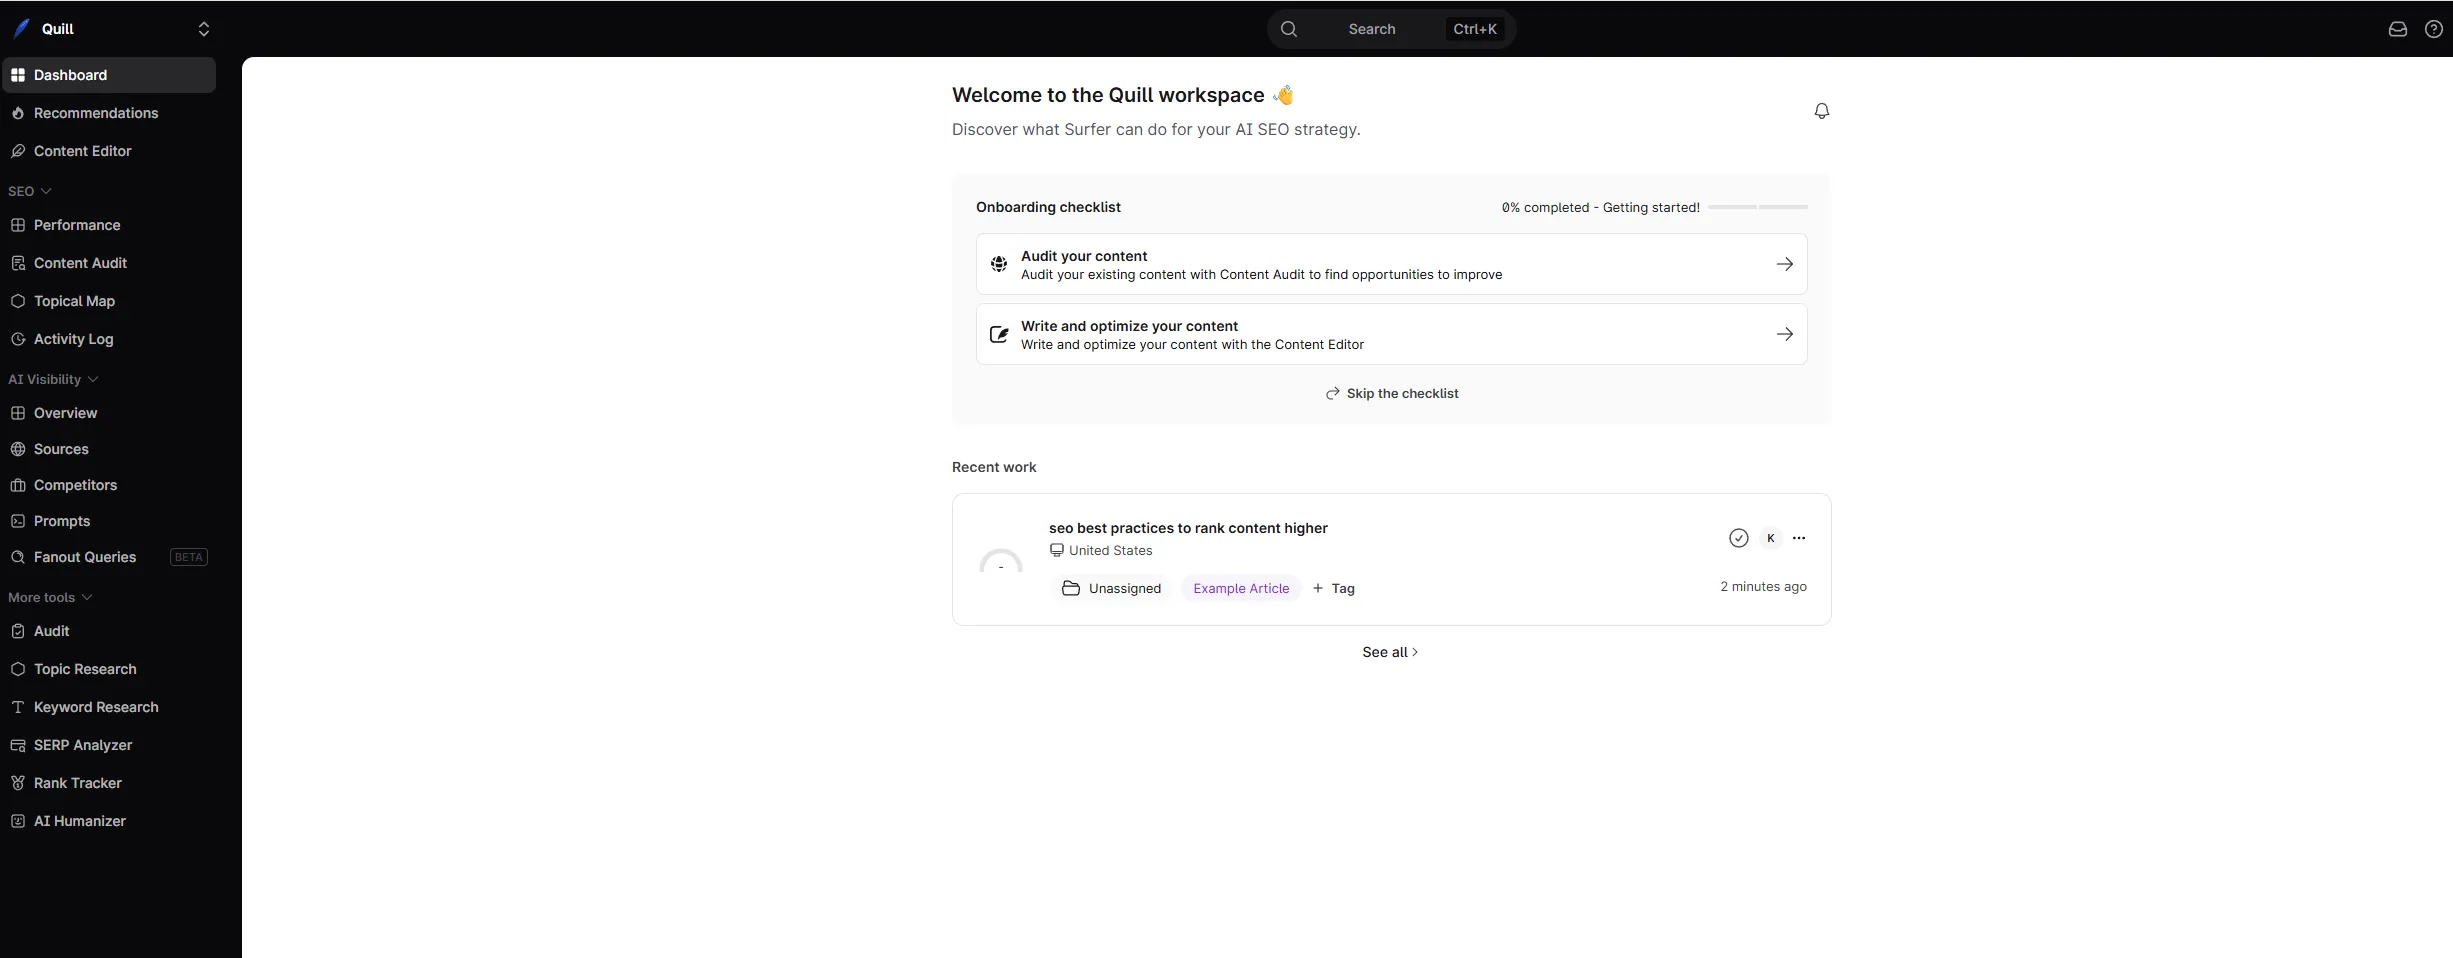Select the Topical Map tool
The height and width of the screenshot is (958, 2453).
point(73,300)
